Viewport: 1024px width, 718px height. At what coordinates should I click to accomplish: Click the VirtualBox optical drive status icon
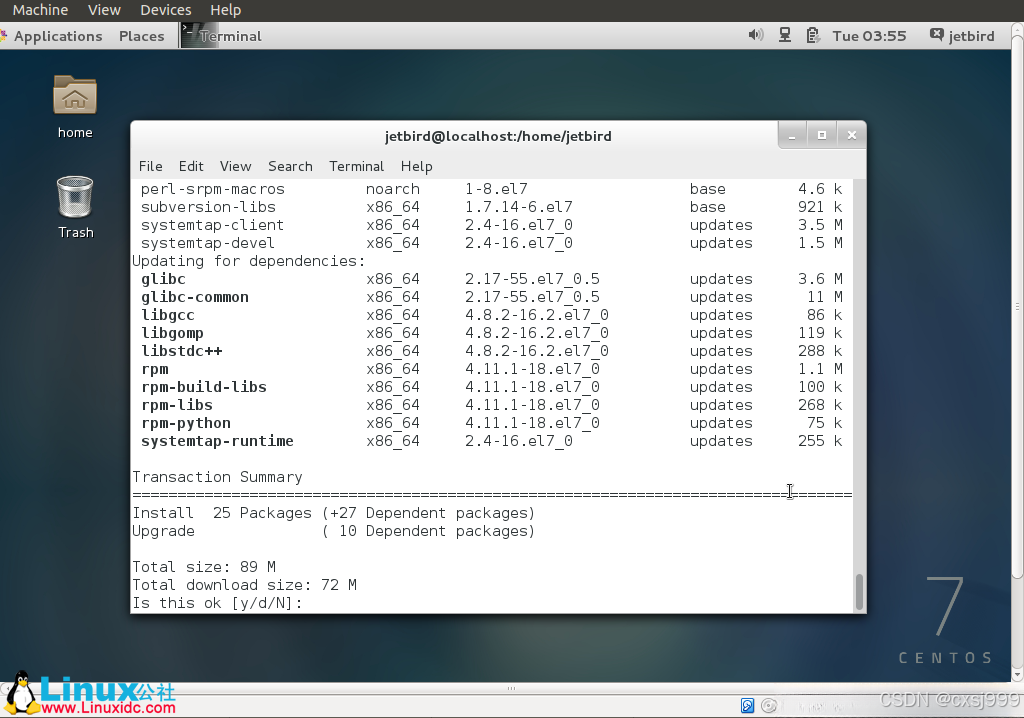point(769,705)
